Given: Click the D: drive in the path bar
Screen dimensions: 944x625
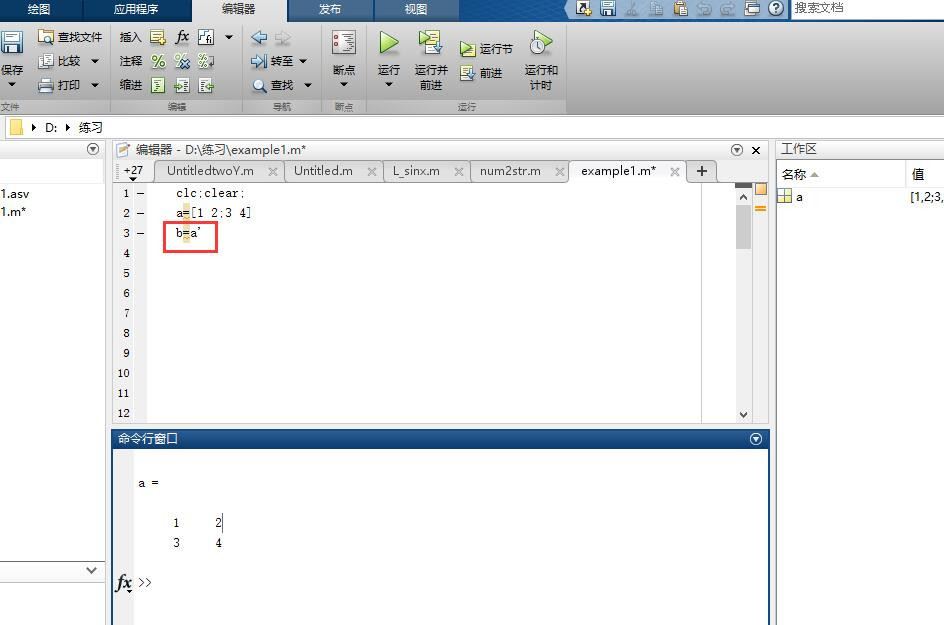Looking at the screenshot, I should (51, 128).
